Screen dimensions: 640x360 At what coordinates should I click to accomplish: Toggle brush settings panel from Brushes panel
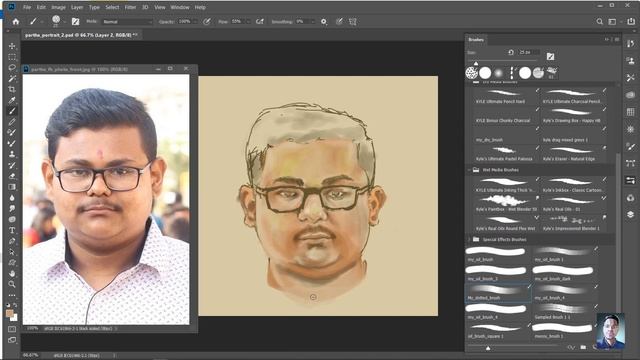click(551, 56)
